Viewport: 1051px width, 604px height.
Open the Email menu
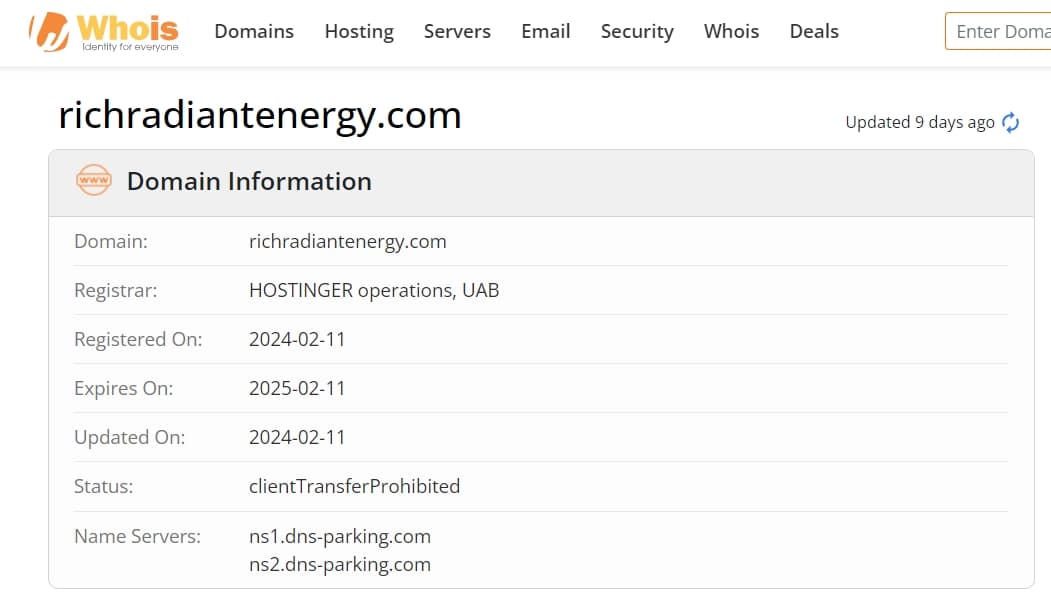[546, 32]
